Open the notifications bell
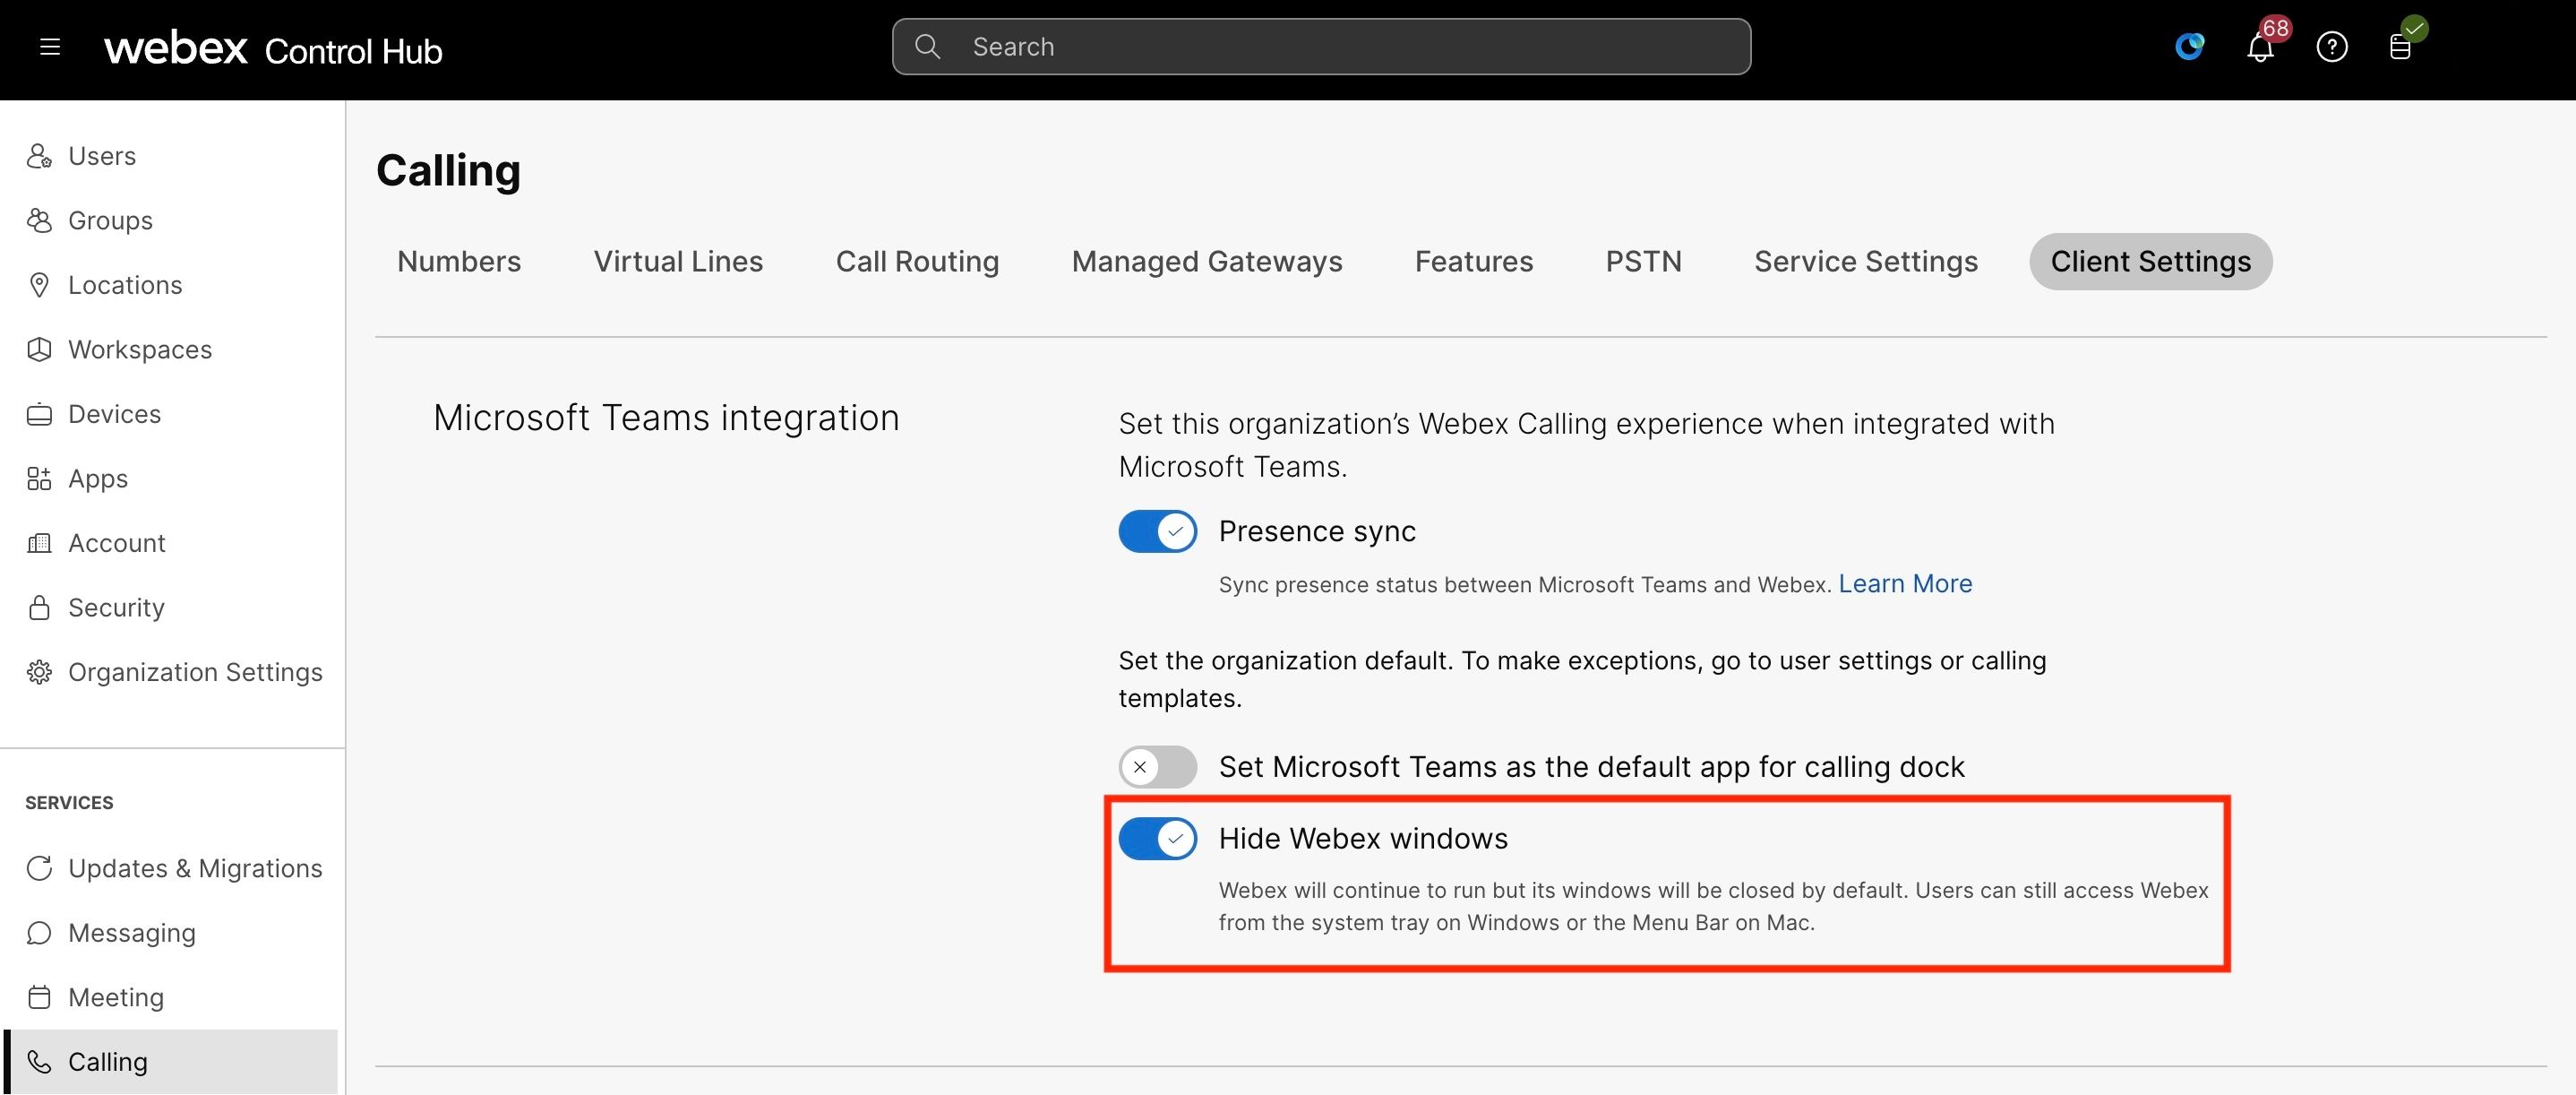 click(x=2261, y=46)
